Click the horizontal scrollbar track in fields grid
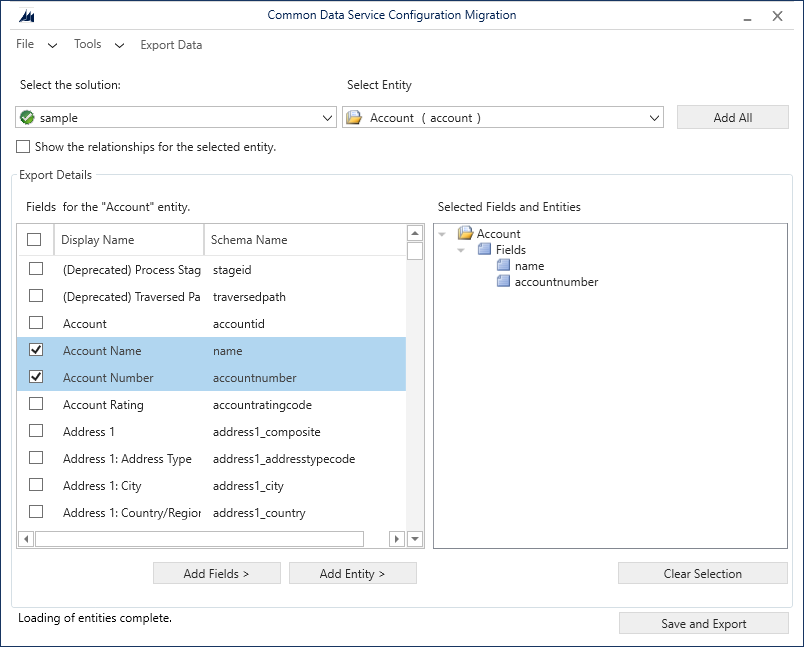 377,539
